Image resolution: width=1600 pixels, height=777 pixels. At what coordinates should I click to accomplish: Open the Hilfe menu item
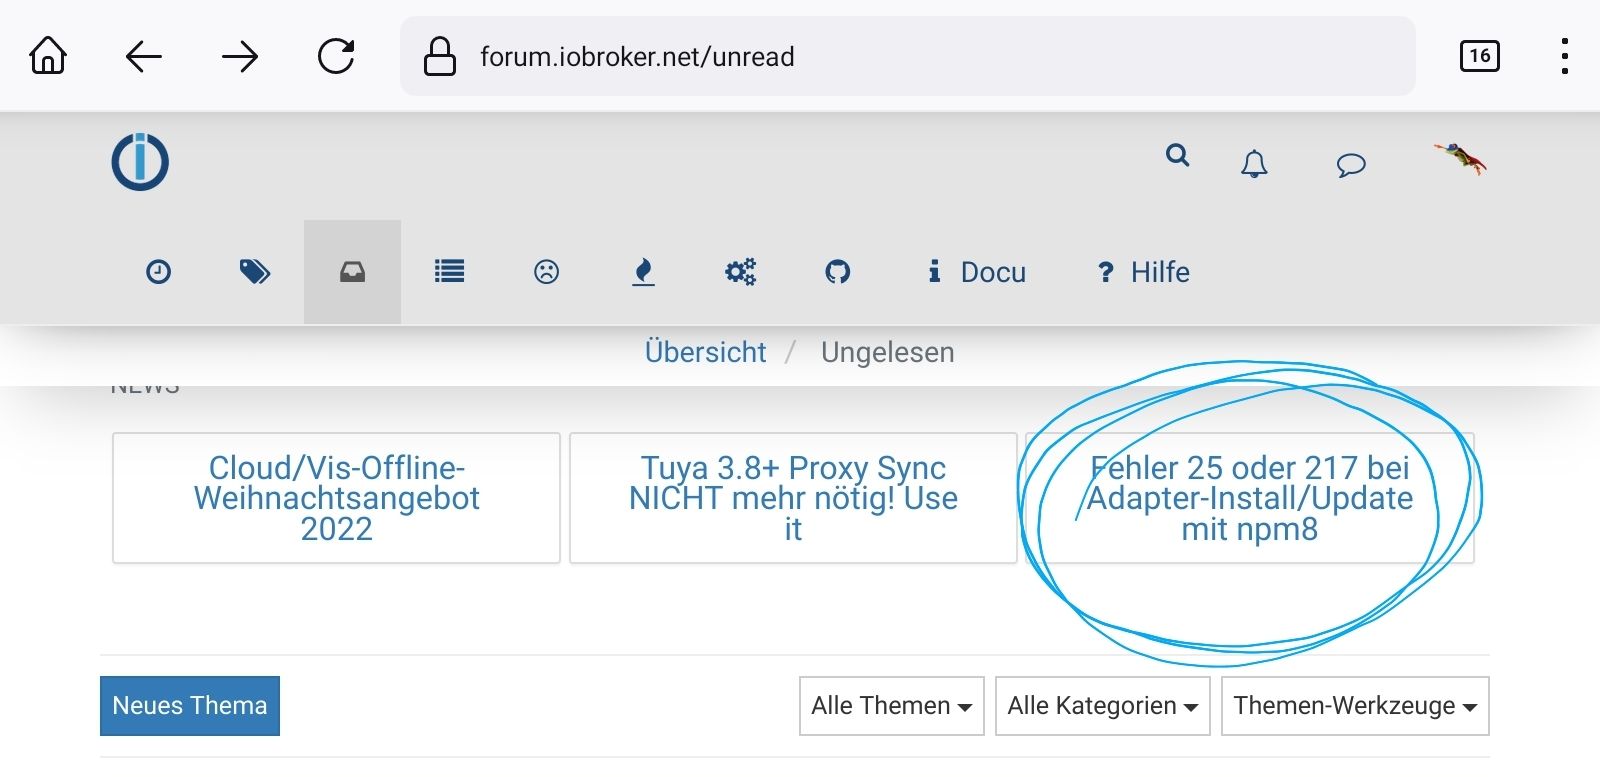pyautogui.click(x=1144, y=272)
